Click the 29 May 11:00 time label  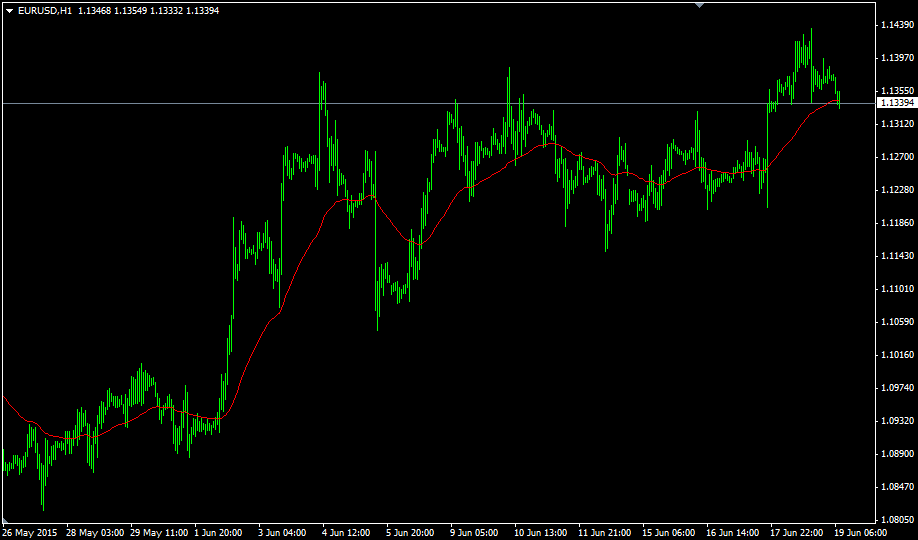[x=159, y=533]
